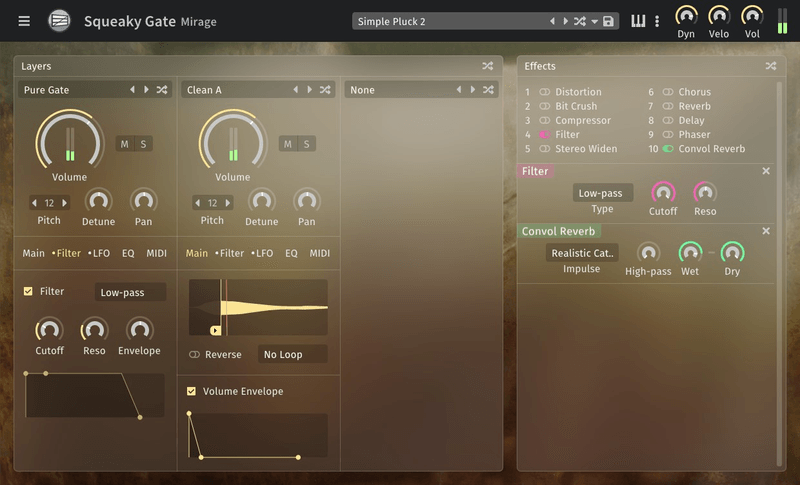800x485 pixels.
Task: Disable the Volume Envelope checkbox
Action: pos(191,391)
